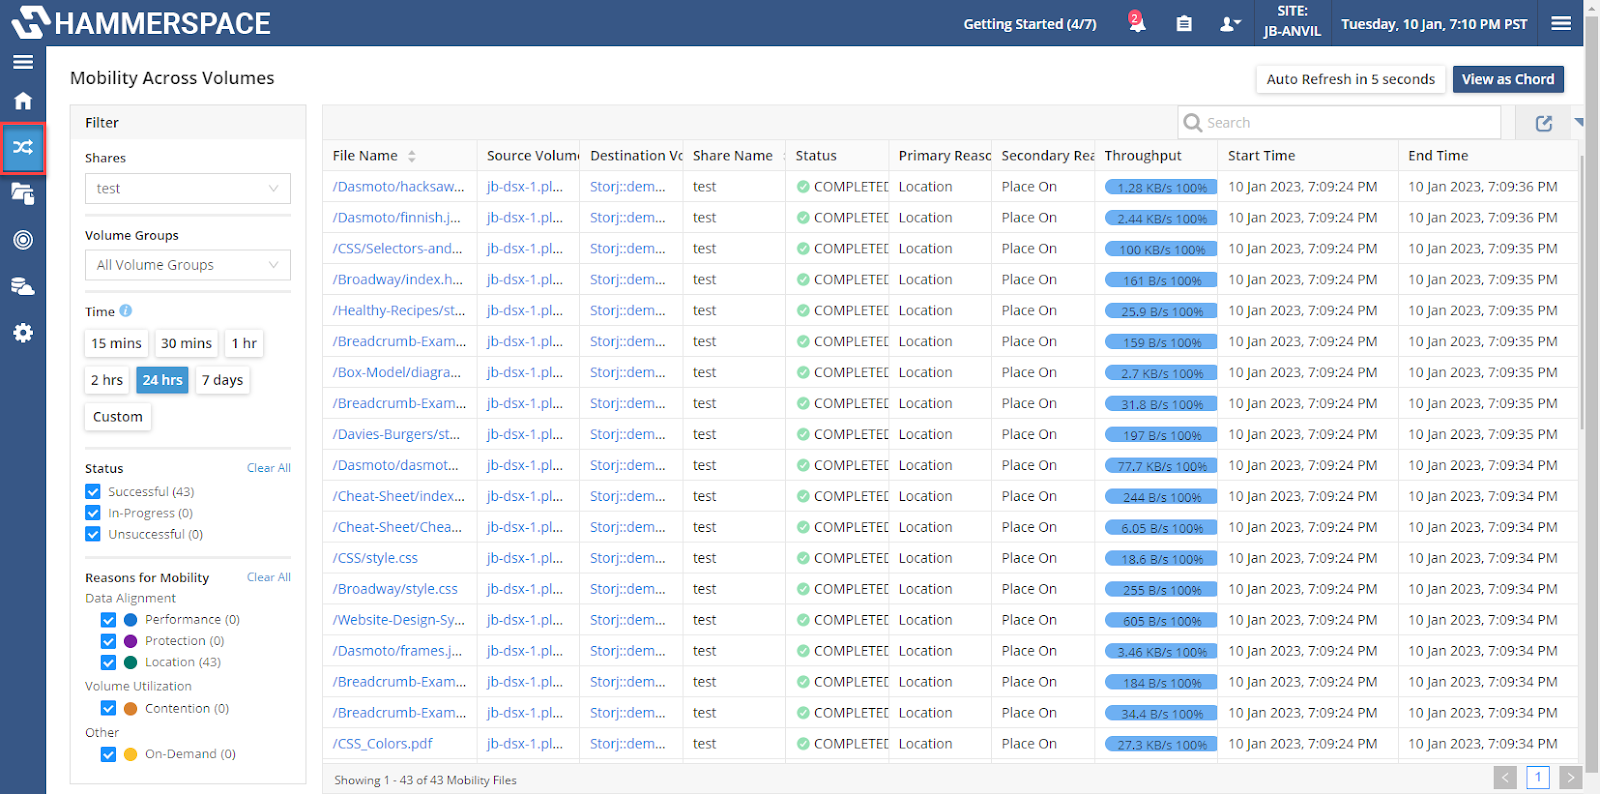
Task: Open Getting Started (4/7) guide
Action: click(x=1030, y=24)
